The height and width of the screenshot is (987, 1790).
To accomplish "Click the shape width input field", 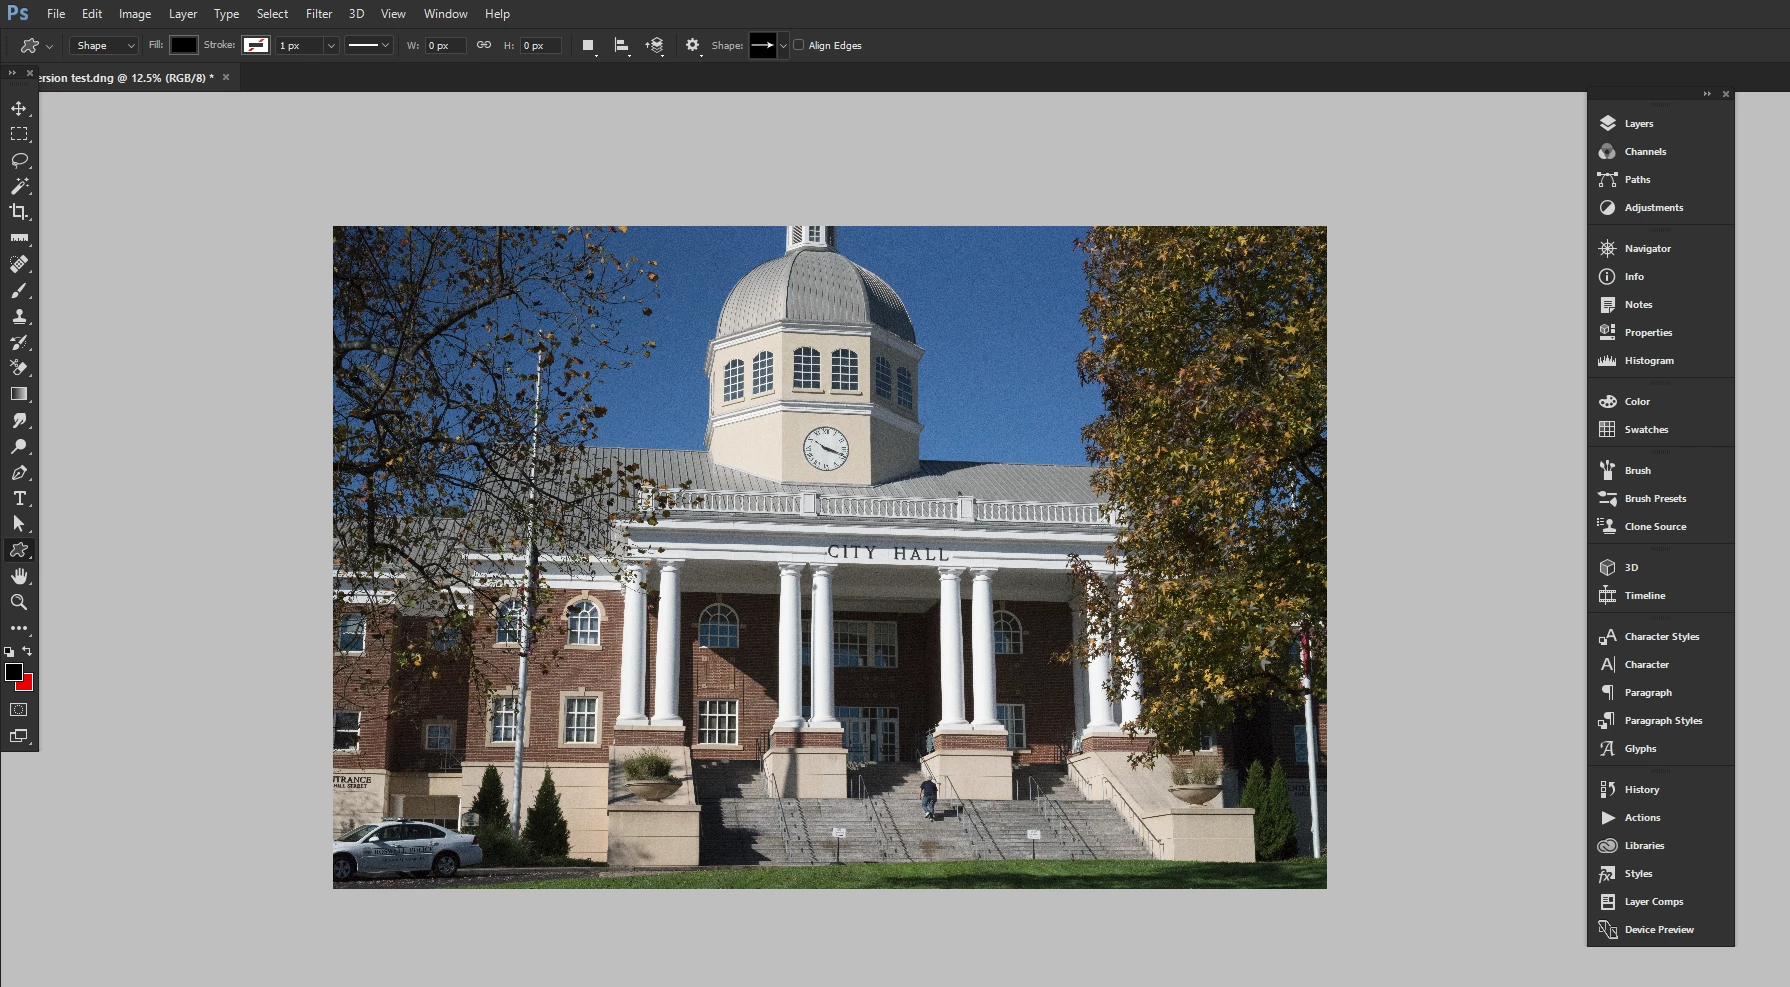I will 445,46.
